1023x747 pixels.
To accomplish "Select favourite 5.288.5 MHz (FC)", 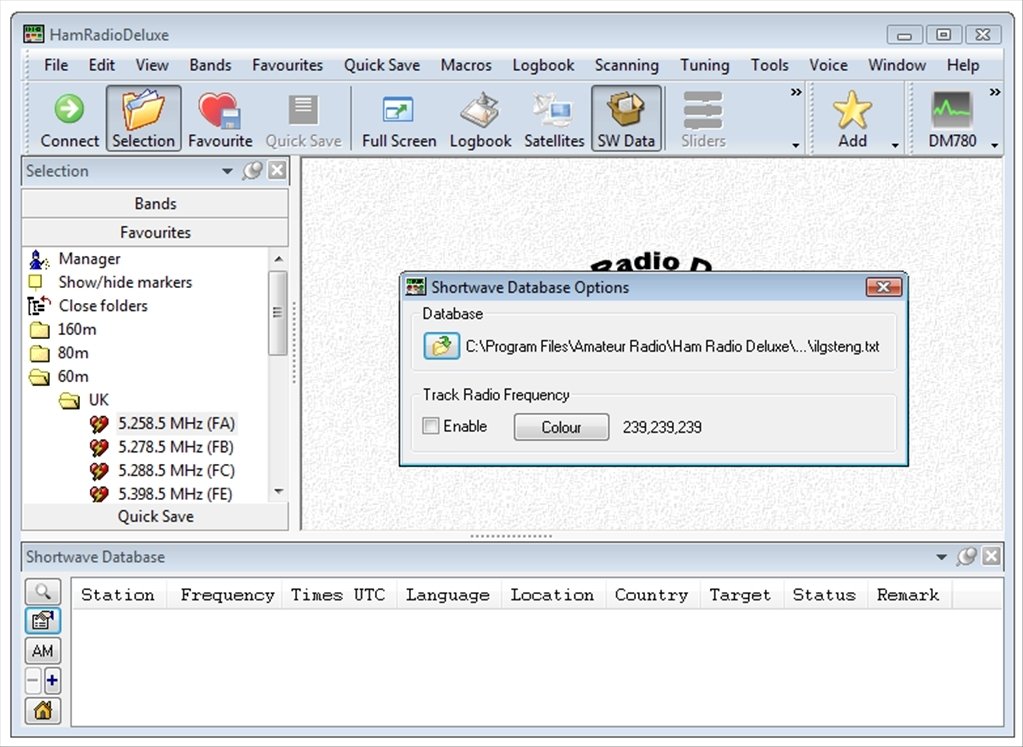I will pyautogui.click(x=176, y=470).
